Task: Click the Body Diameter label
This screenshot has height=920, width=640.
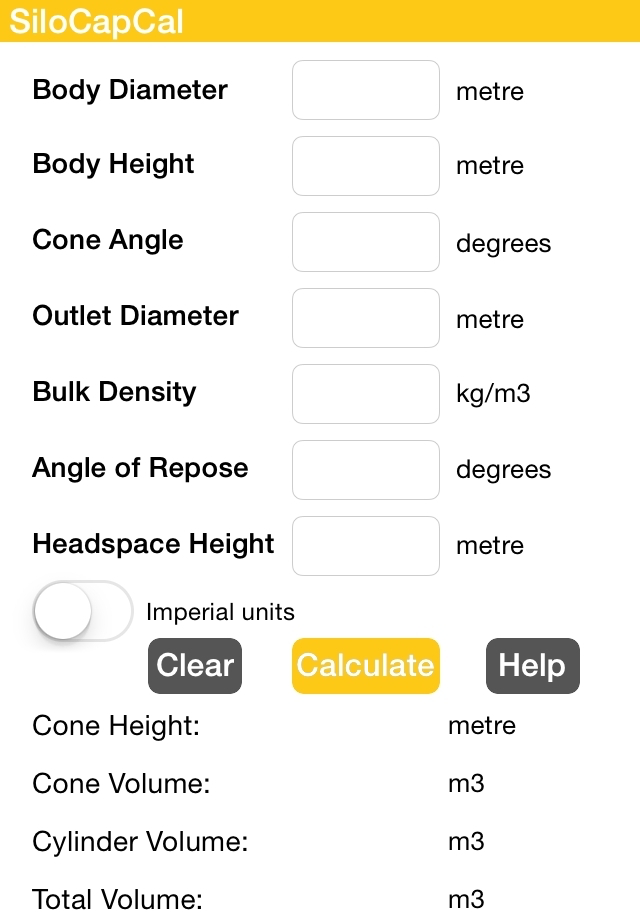Action: click(x=130, y=90)
